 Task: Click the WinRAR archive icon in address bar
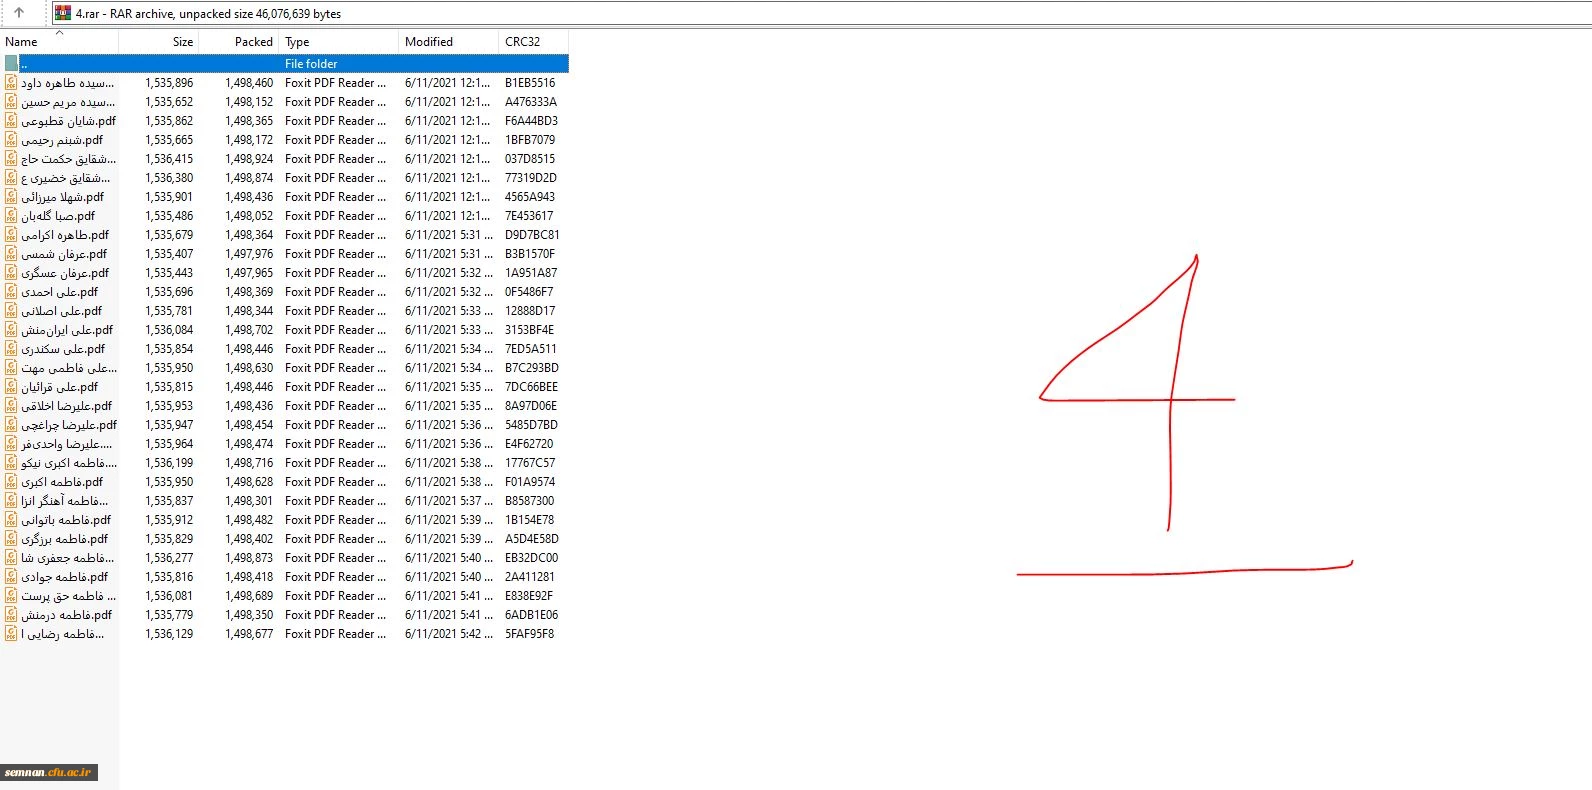coord(63,13)
